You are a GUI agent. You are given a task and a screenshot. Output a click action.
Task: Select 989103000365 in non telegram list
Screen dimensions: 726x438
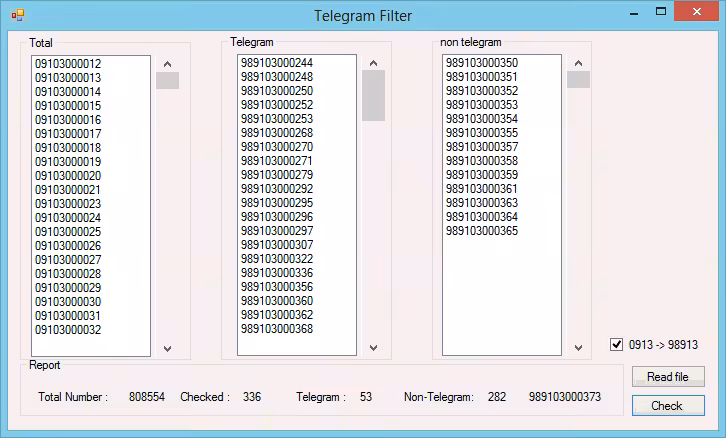tap(482, 231)
